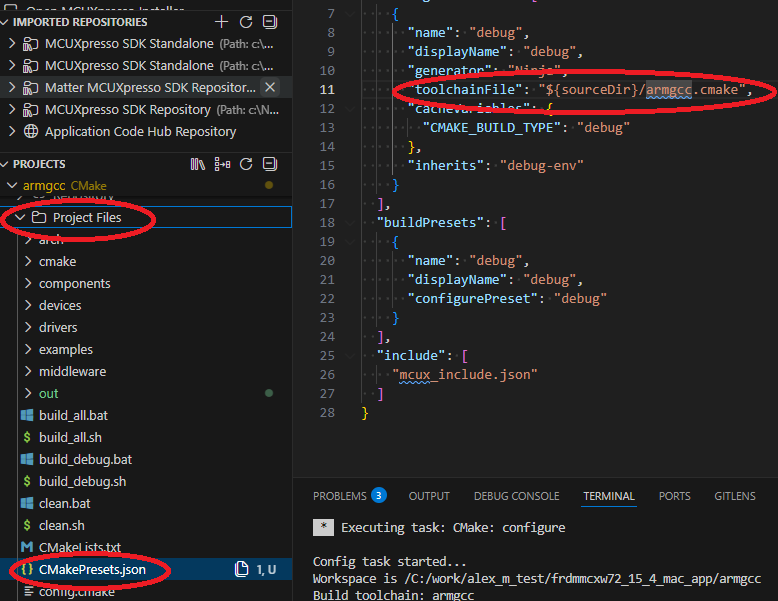Click the workspace path in terminal output

pyautogui.click(x=583, y=579)
